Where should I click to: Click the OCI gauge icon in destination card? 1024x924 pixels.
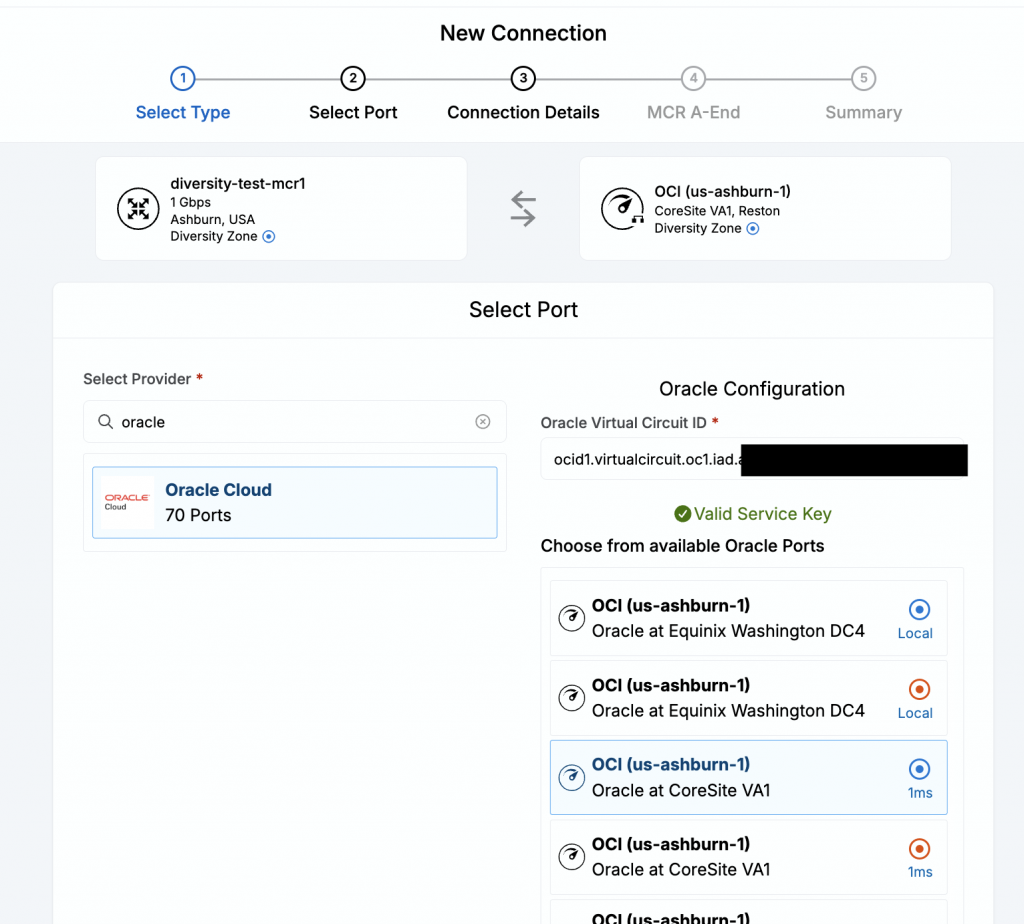point(622,209)
